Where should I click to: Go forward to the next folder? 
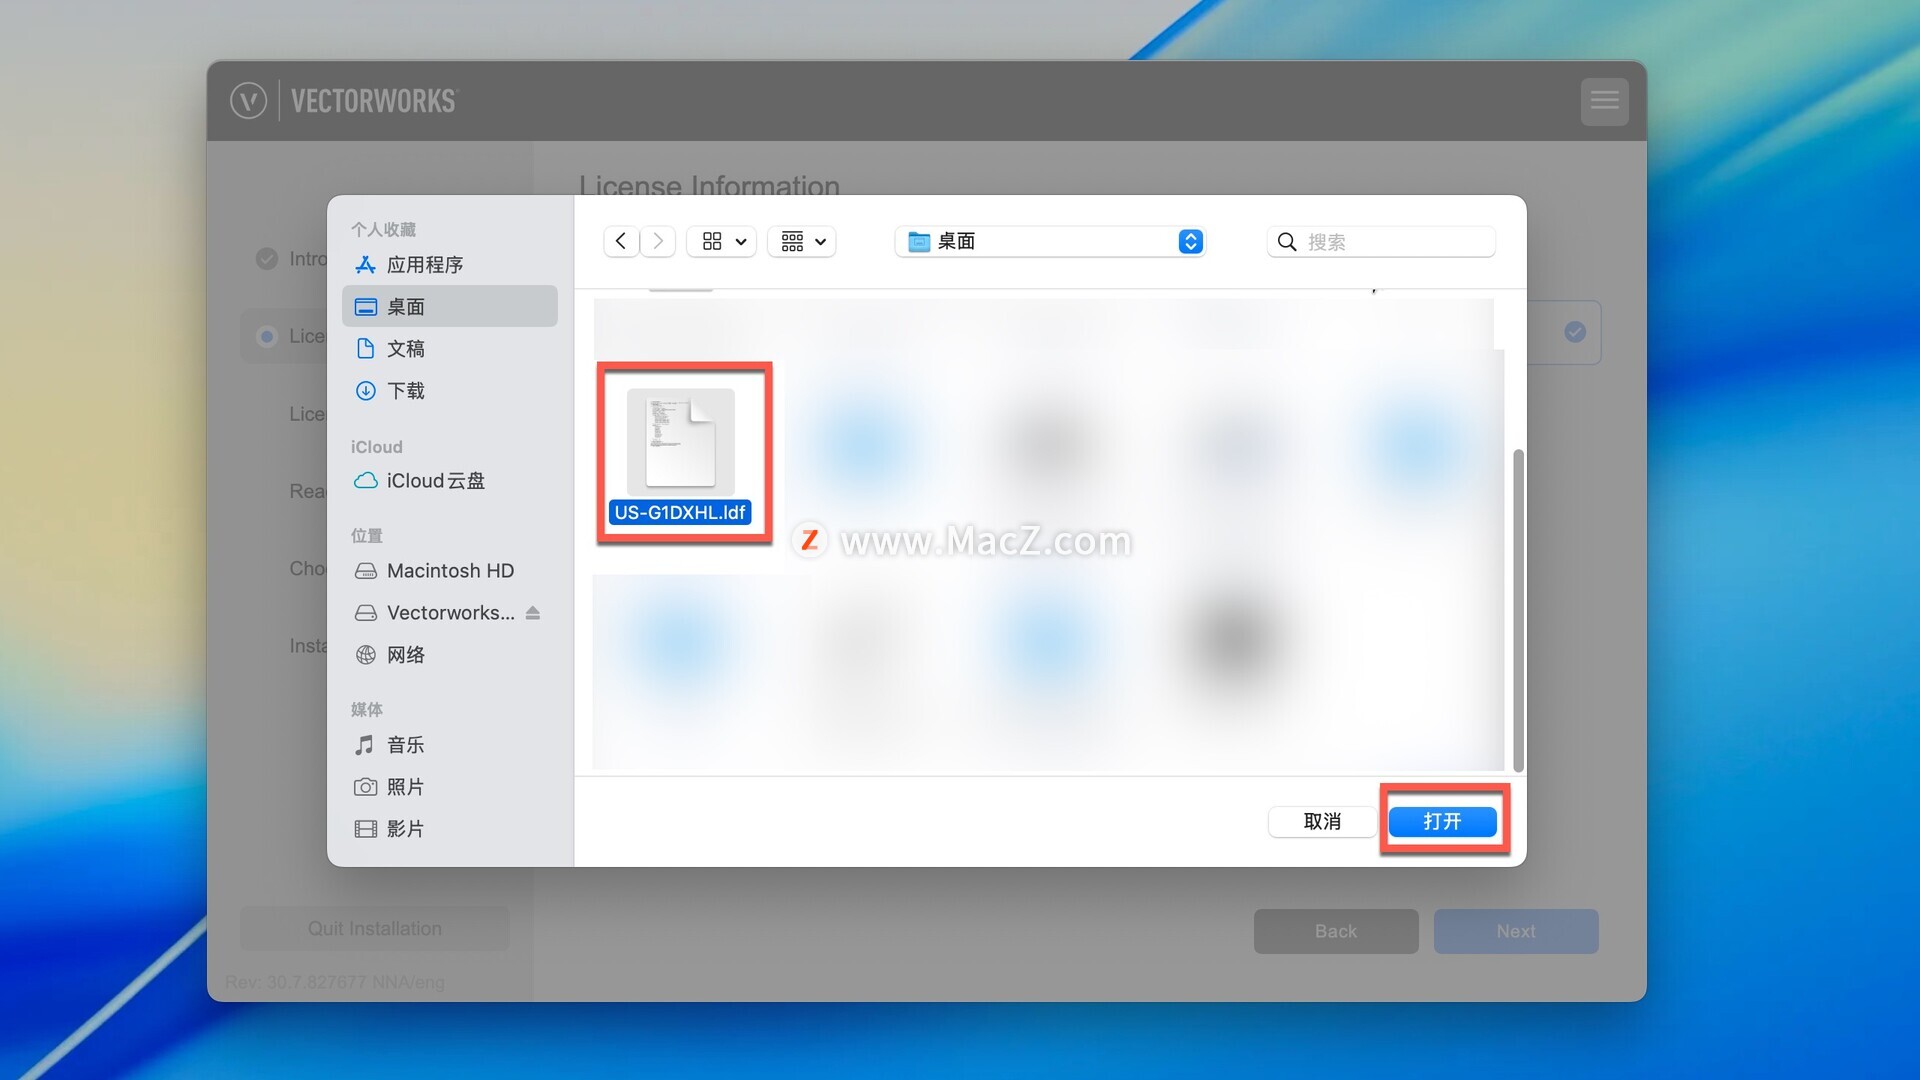(x=657, y=241)
